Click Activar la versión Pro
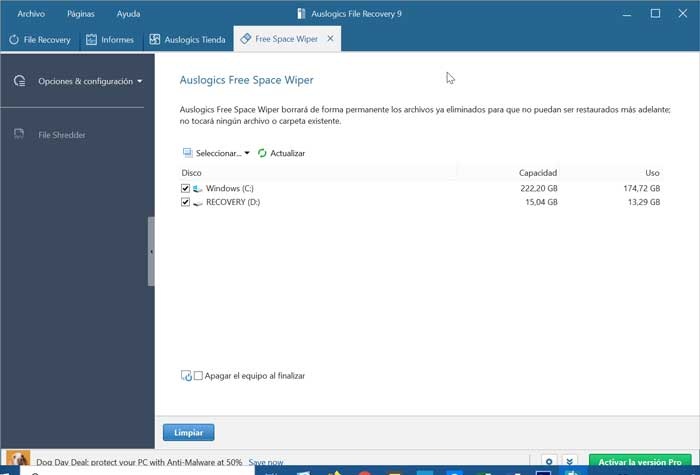The height and width of the screenshot is (475, 700). point(640,462)
